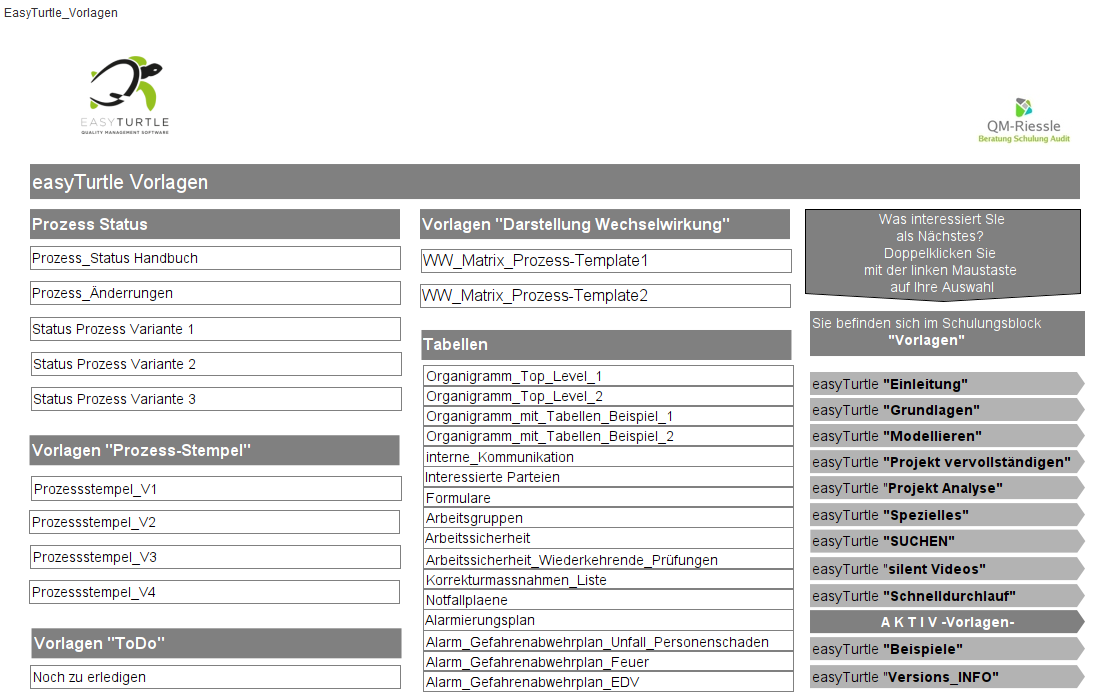Select the Notfallplaene row
The image size is (1105, 700).
pyautogui.click(x=608, y=600)
